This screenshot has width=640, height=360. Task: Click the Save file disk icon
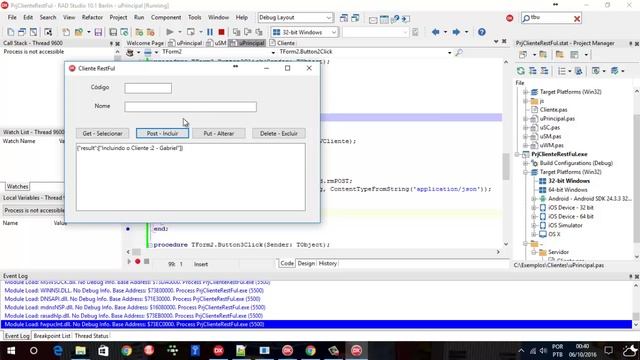pos(98,32)
